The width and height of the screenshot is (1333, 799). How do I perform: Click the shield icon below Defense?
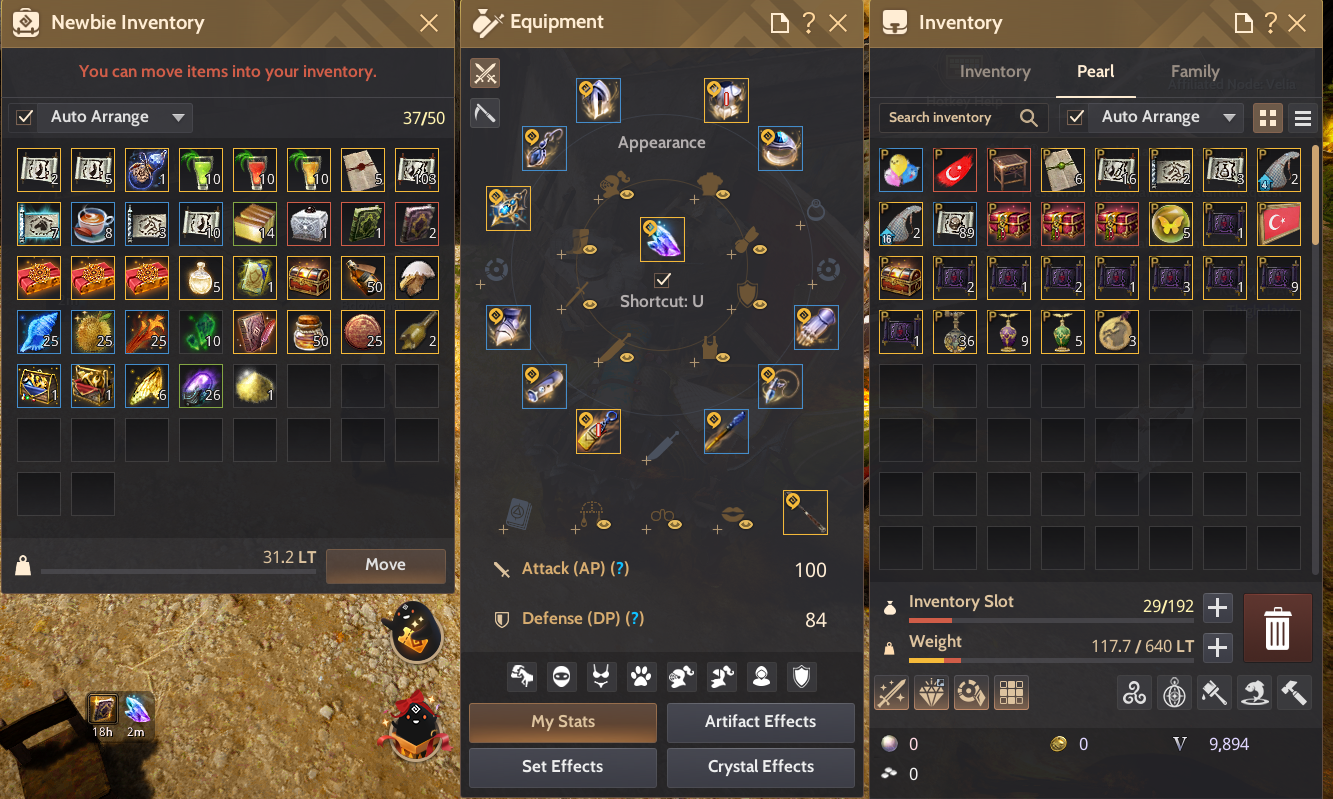point(801,677)
